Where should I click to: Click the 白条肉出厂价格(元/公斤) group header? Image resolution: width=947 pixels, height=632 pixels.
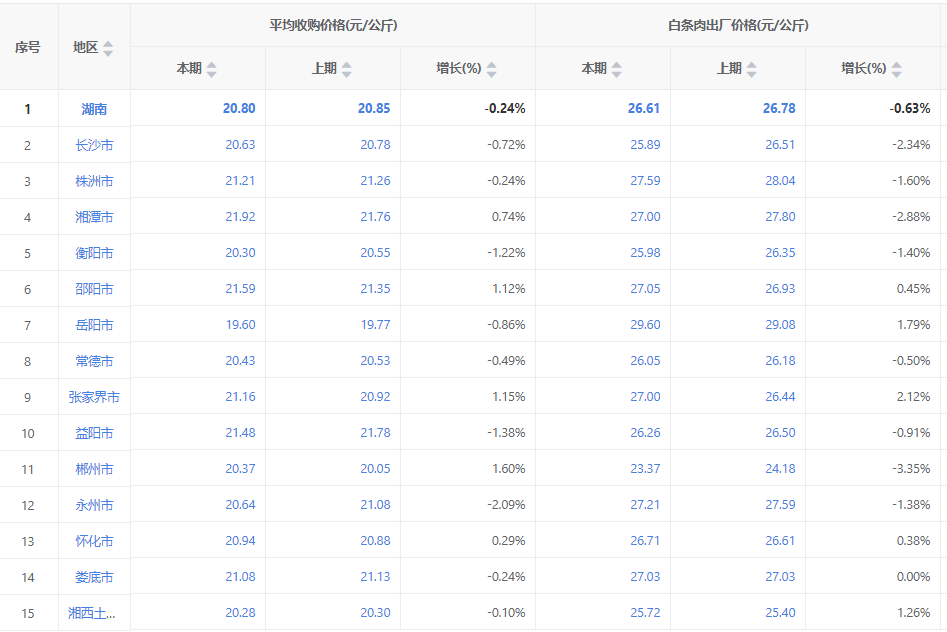point(738,25)
